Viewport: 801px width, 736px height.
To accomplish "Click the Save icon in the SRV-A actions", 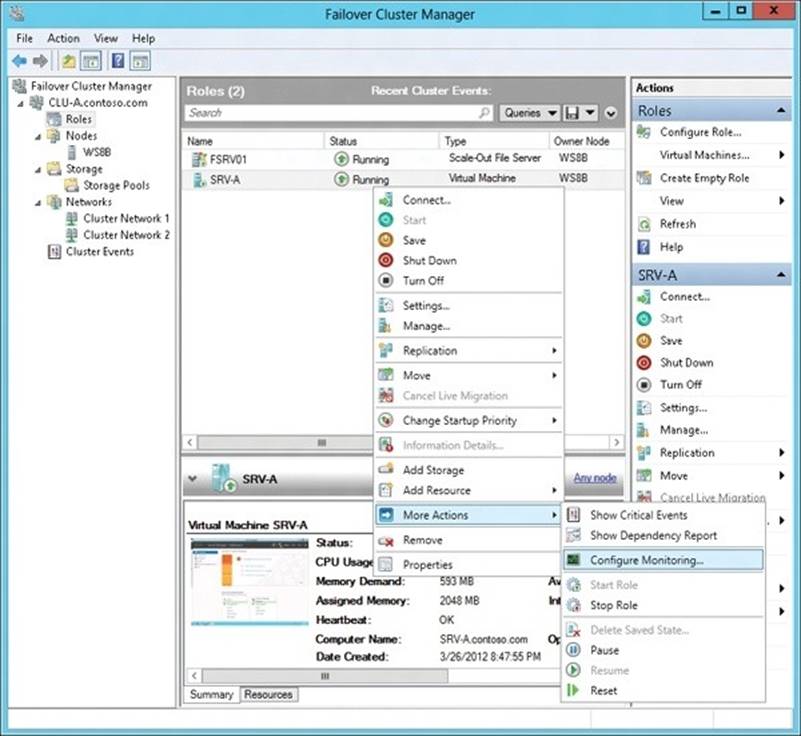I will (x=644, y=341).
